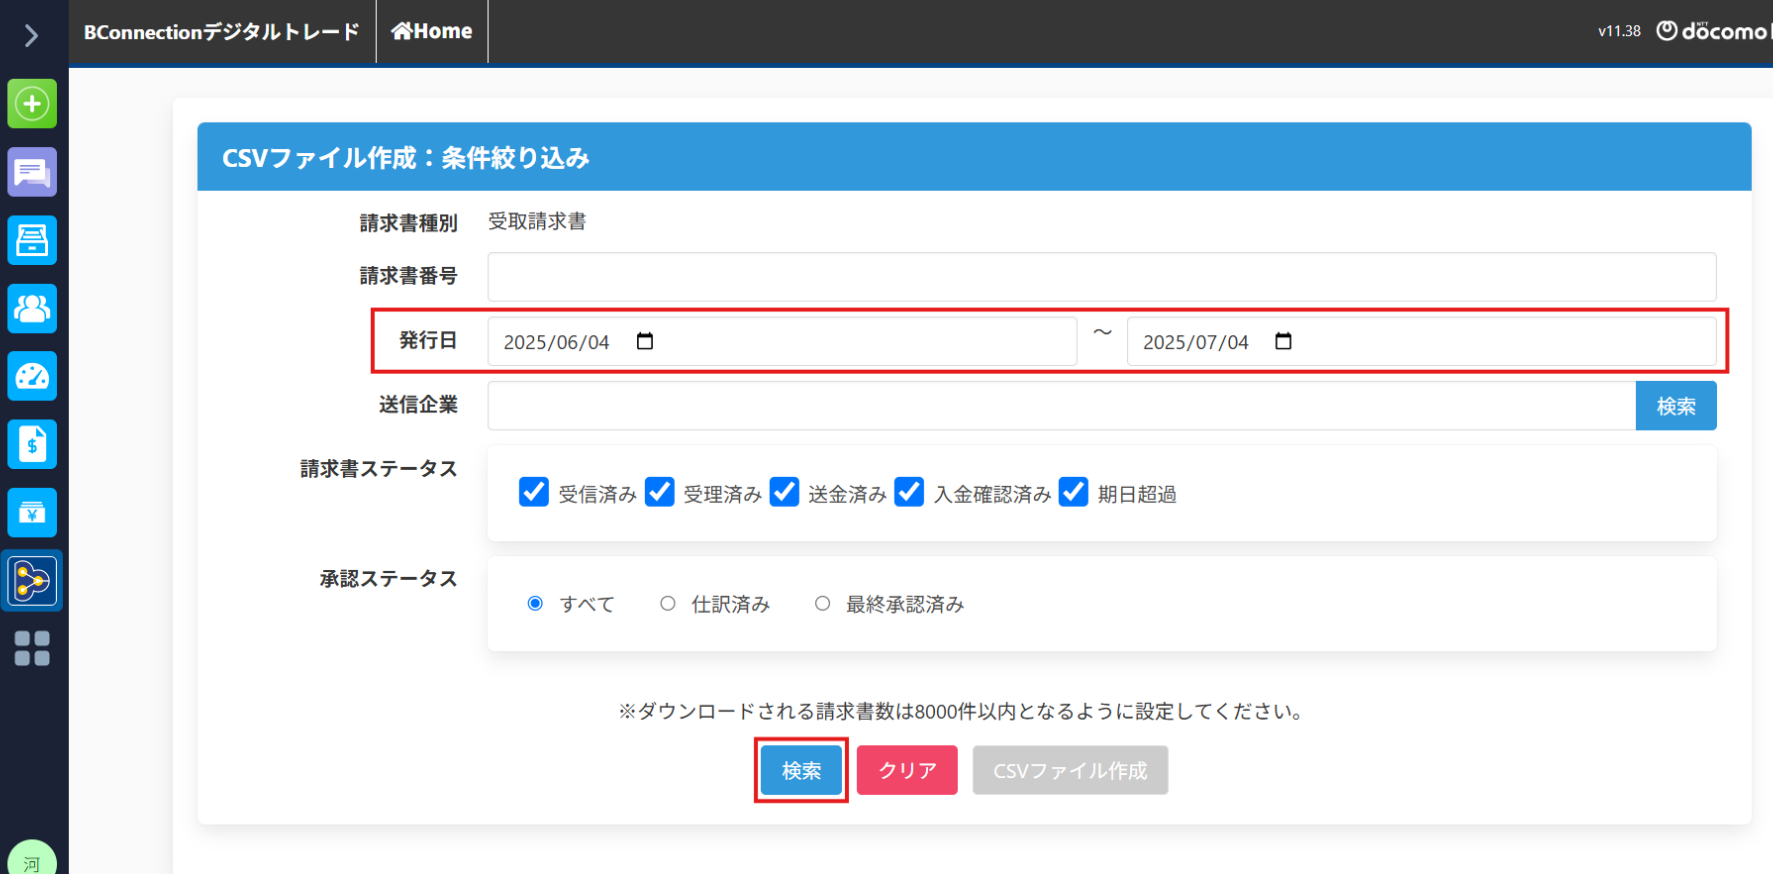Open the dollar invoice document sidebar icon
Screen dimensions: 1773x874
32,445
